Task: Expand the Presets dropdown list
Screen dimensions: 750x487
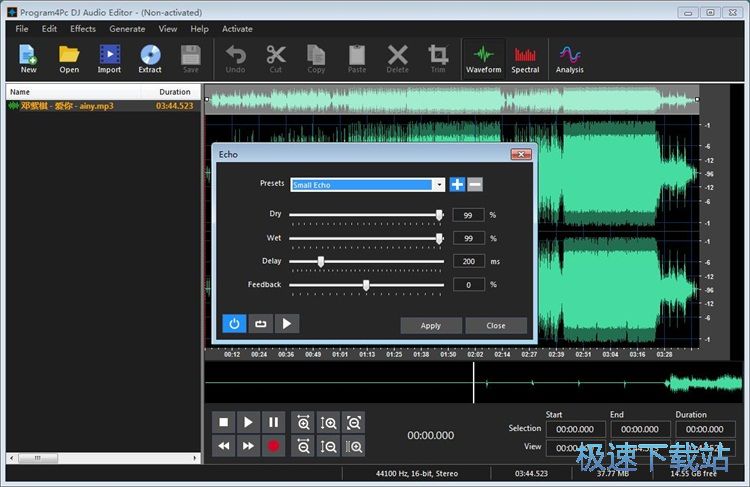Action: [439, 184]
